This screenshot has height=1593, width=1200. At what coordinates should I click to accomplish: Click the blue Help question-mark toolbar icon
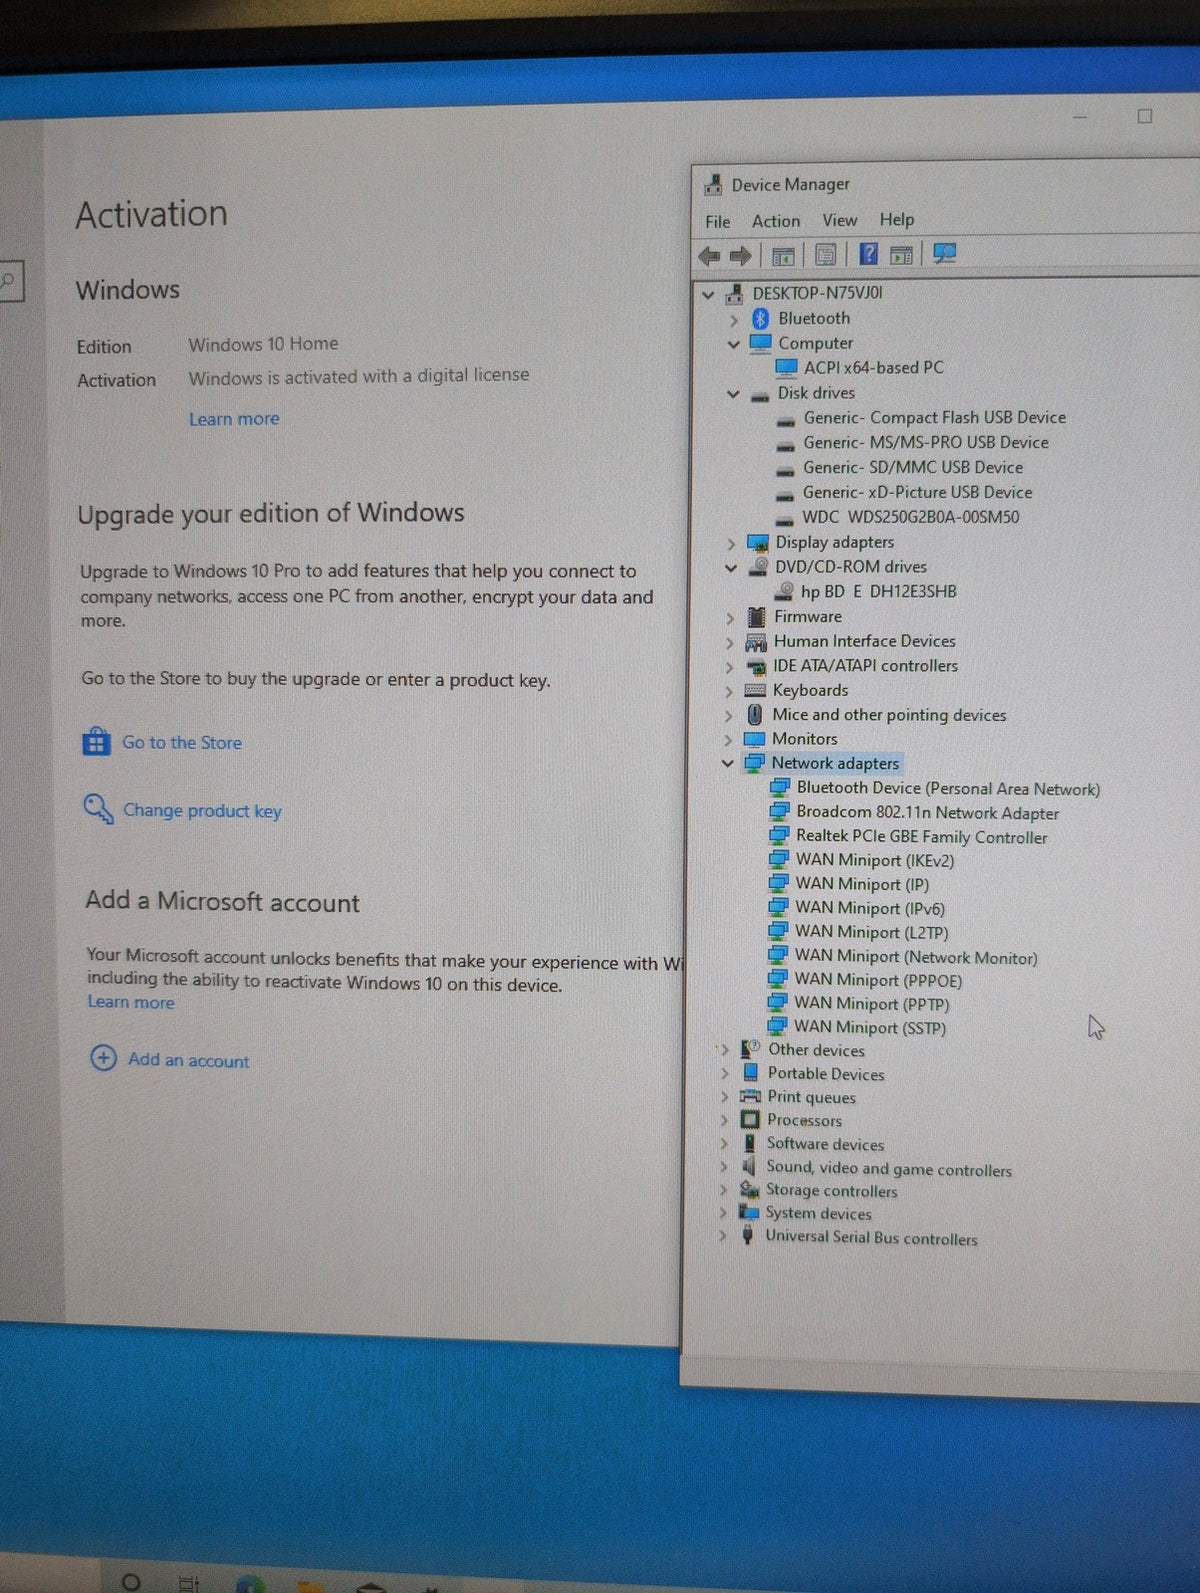(x=869, y=254)
